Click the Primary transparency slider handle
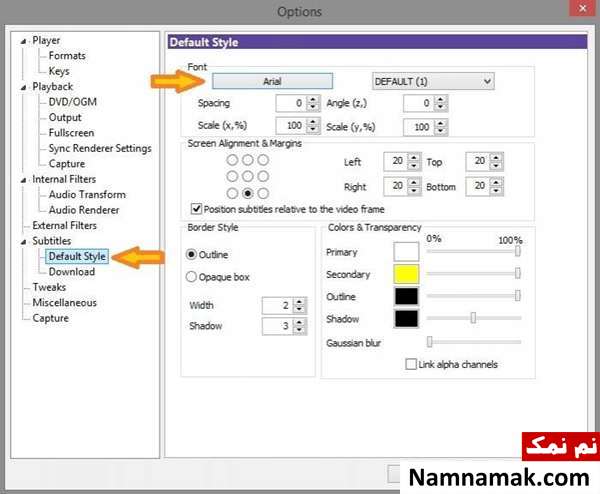The width and height of the screenshot is (600, 494). [x=517, y=251]
